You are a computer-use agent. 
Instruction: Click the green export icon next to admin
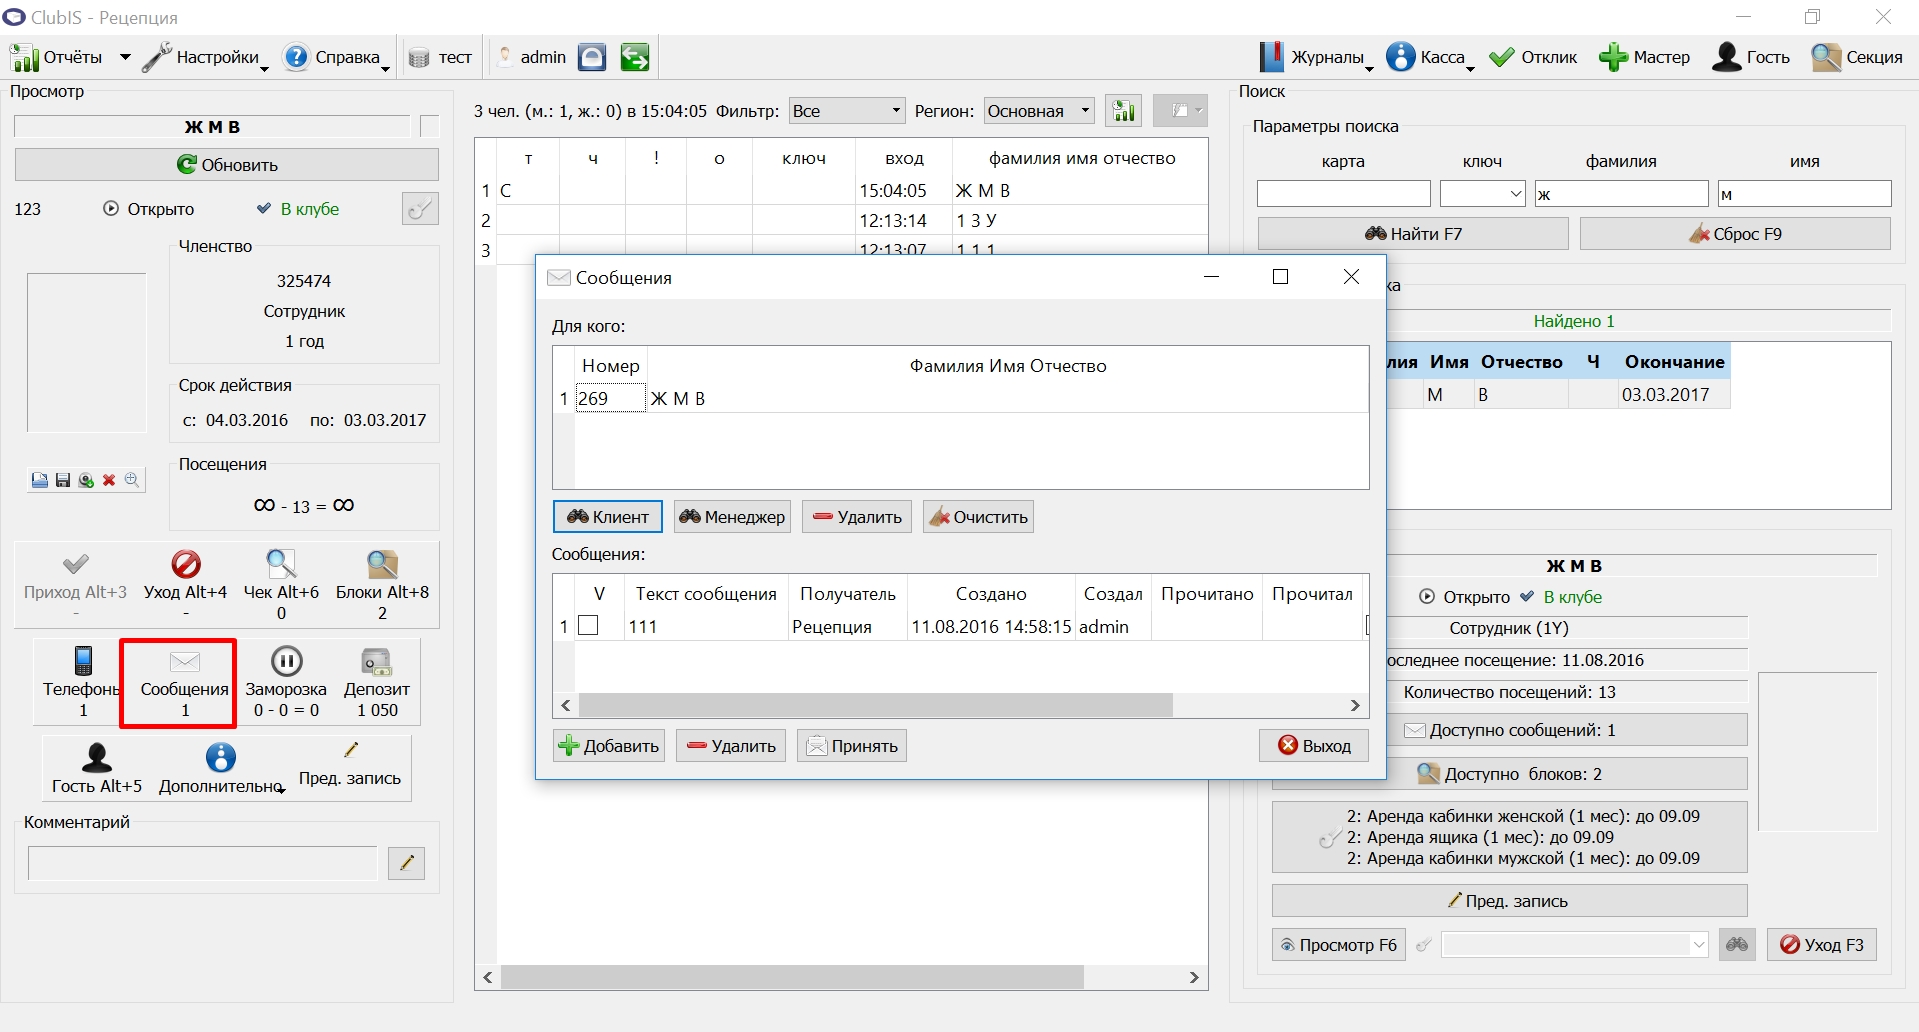point(635,58)
